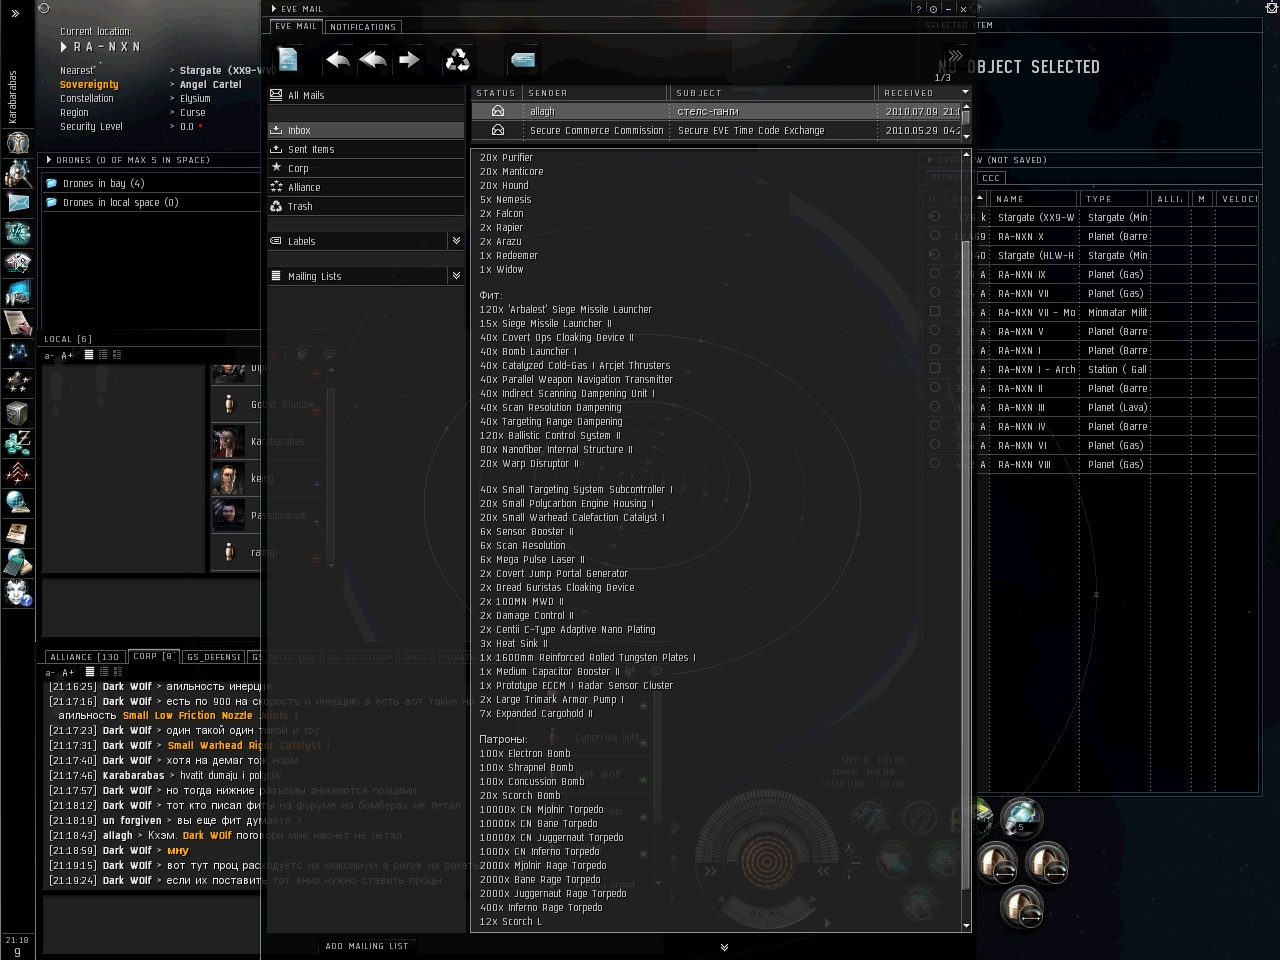1280x960 pixels.
Task: Decrease Local chat font size
Action: click(x=50, y=355)
